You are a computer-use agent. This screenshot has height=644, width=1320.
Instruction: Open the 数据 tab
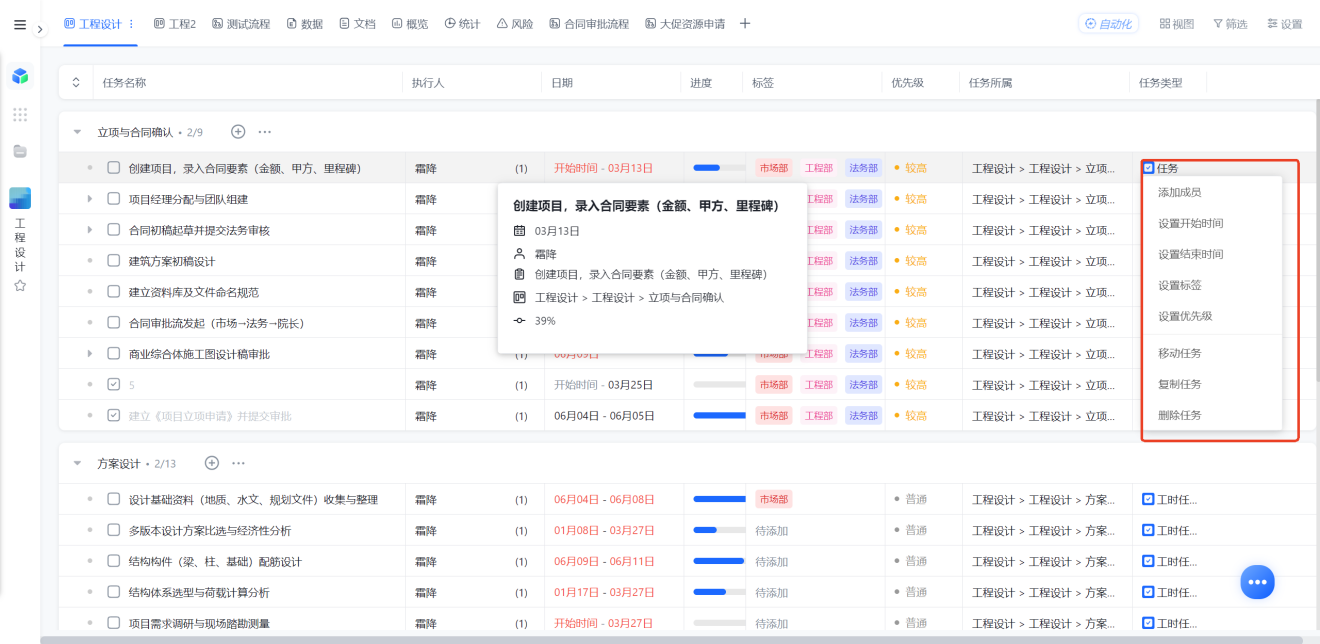(x=305, y=24)
